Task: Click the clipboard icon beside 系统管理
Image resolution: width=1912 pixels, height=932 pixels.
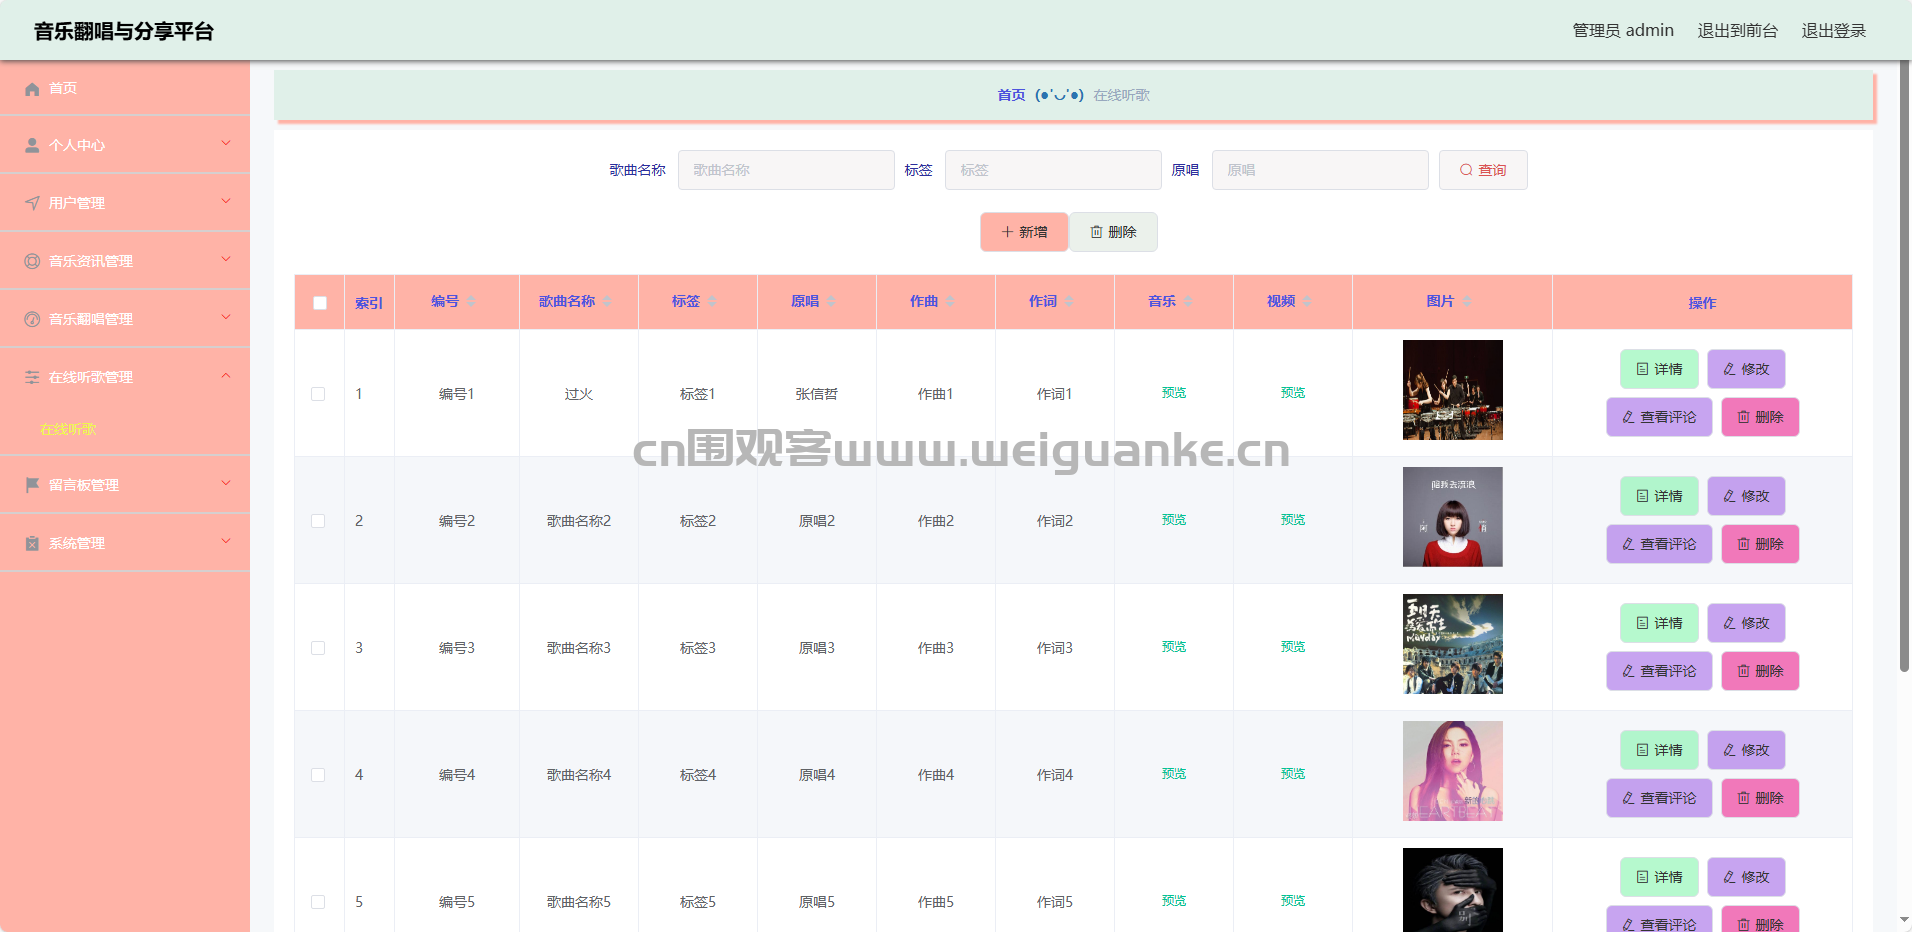Action: click(32, 543)
